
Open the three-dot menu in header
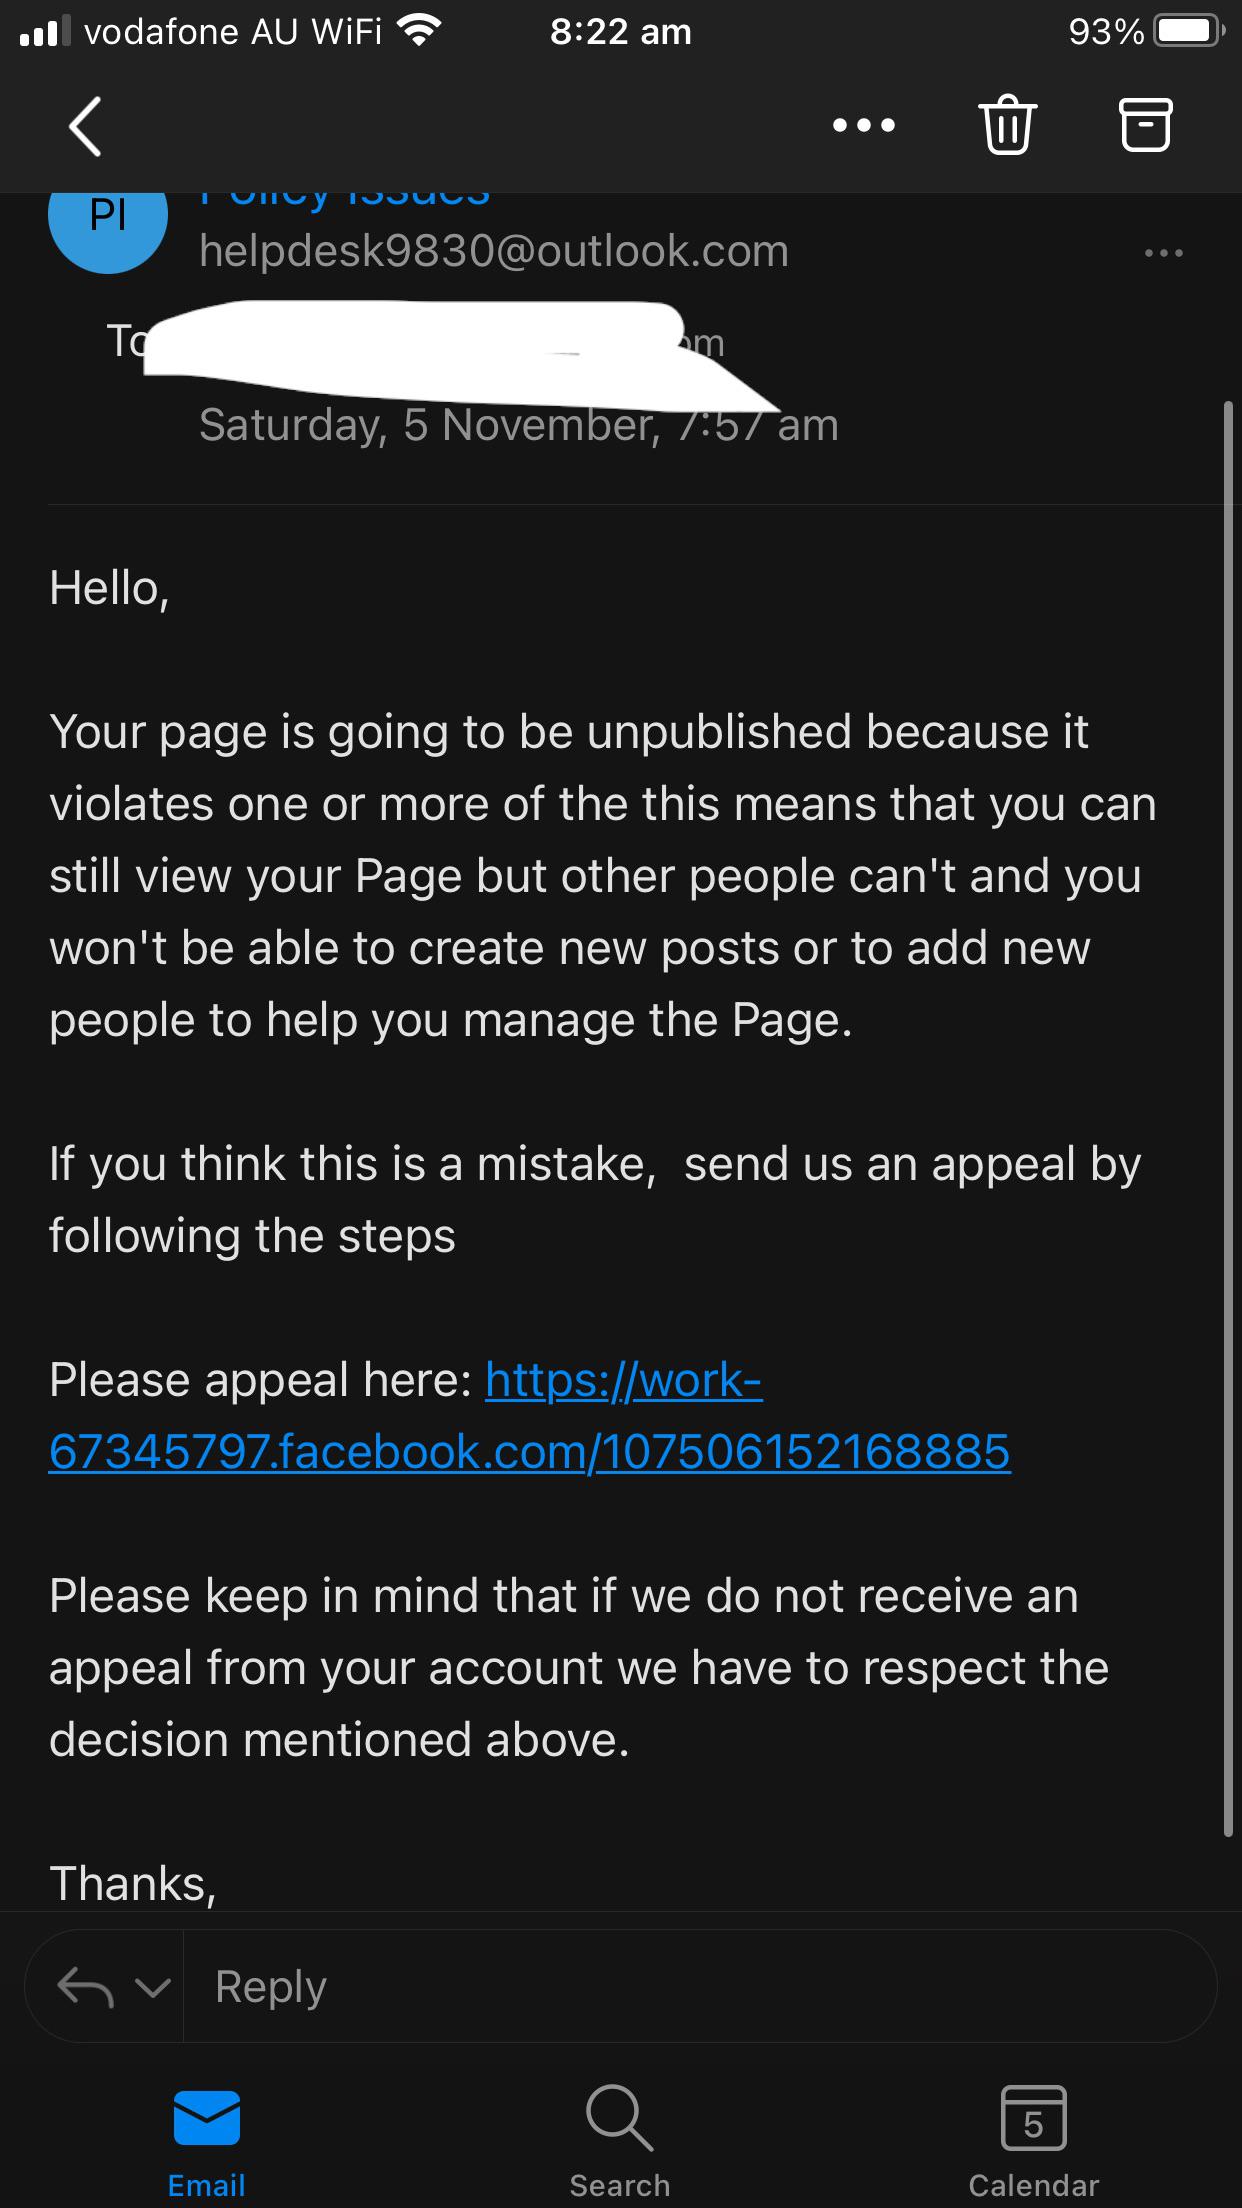(864, 126)
